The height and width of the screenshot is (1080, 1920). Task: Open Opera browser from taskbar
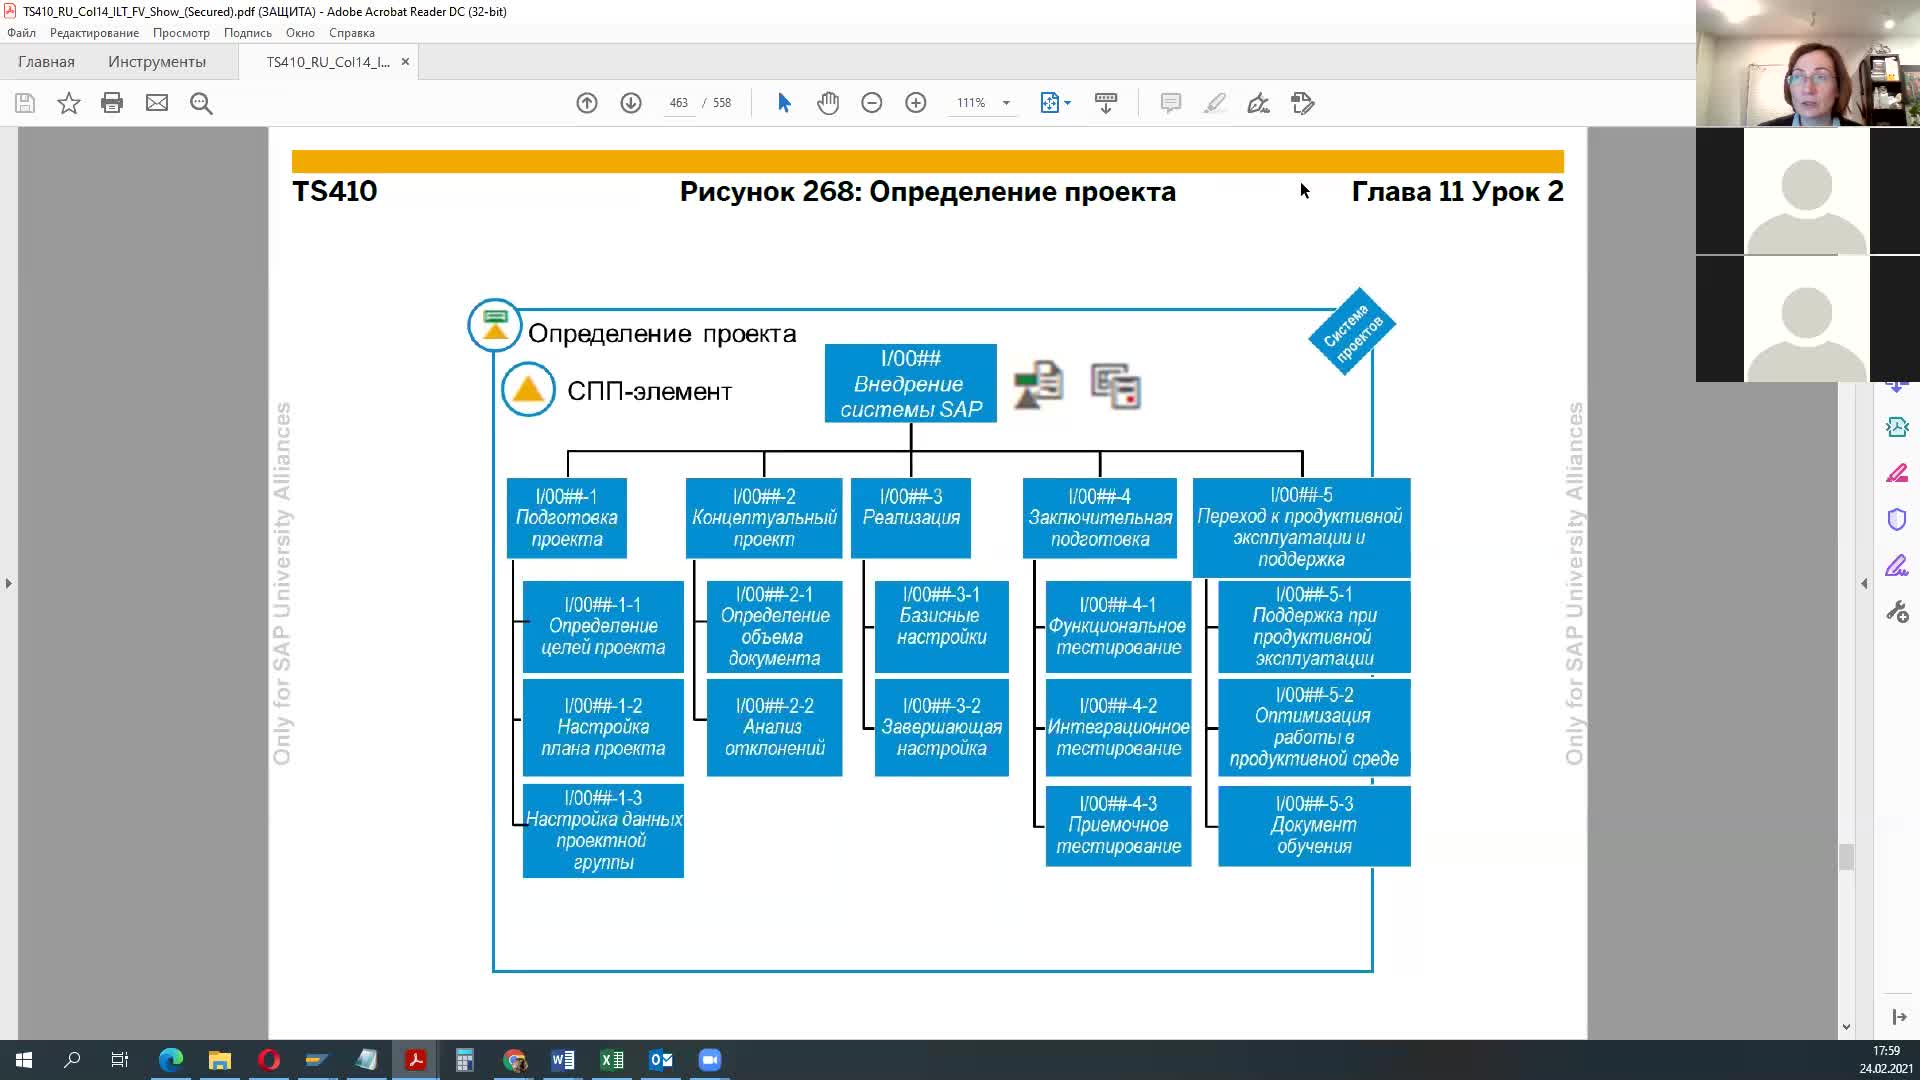coord(269,1060)
